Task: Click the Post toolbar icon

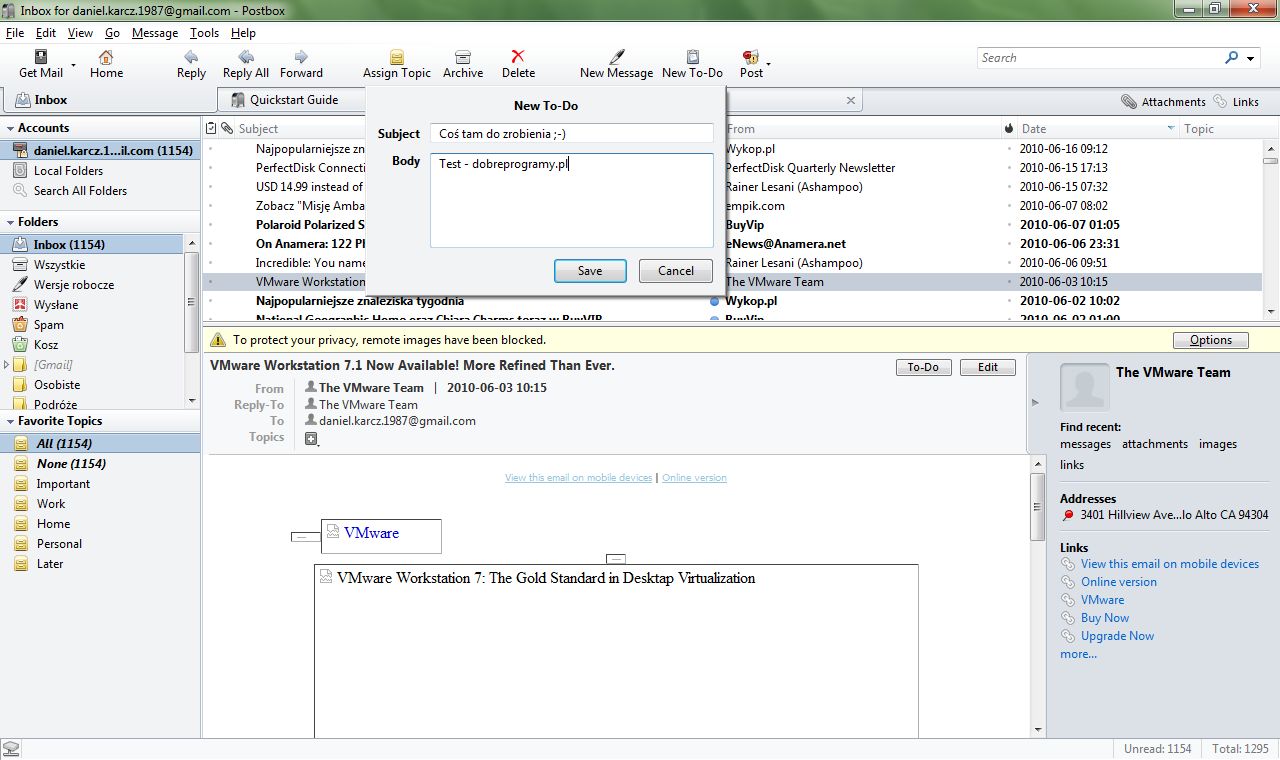Action: pos(750,57)
